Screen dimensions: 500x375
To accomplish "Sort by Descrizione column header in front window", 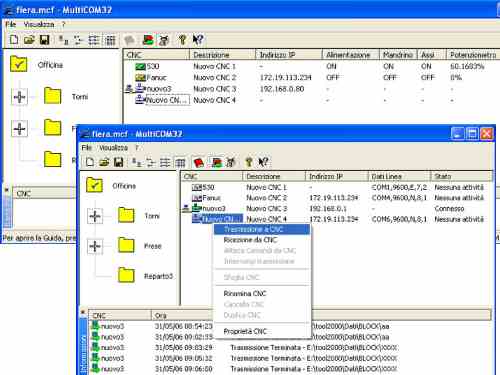I will 274,176.
